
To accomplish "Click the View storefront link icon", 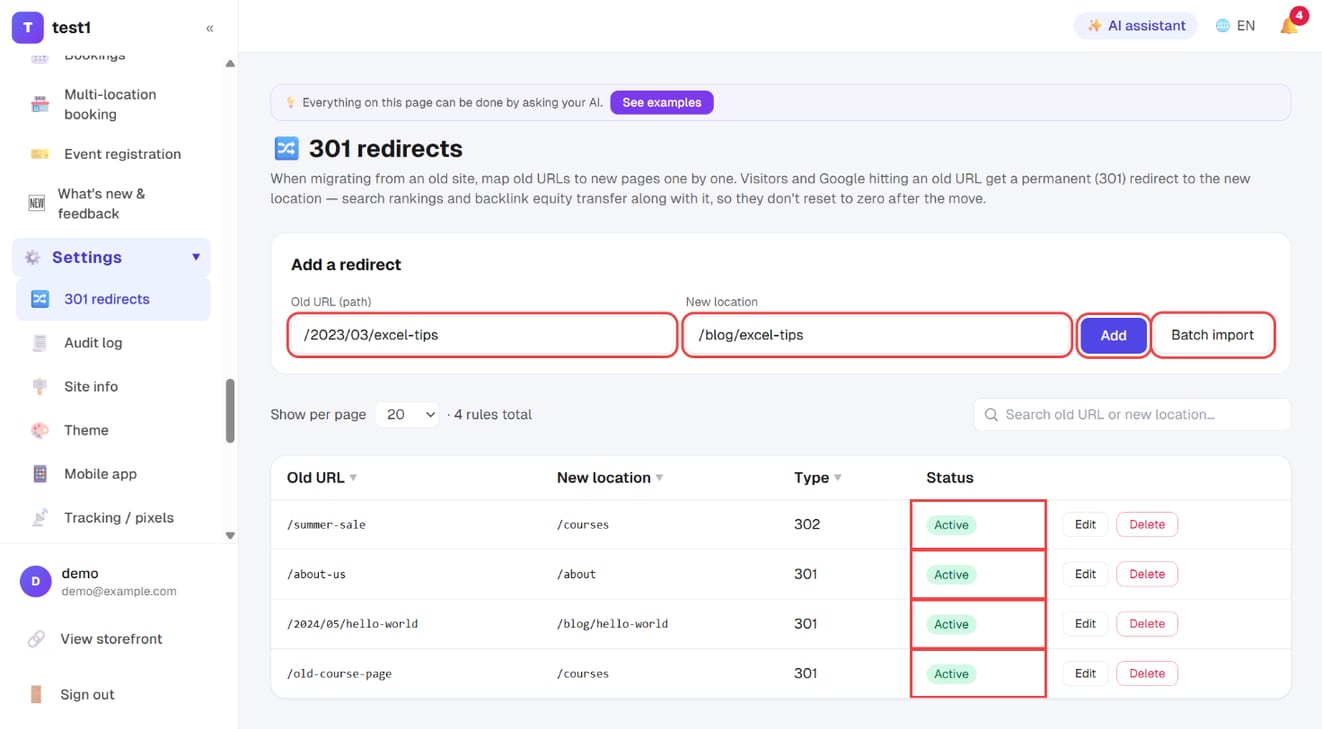I will point(36,639).
